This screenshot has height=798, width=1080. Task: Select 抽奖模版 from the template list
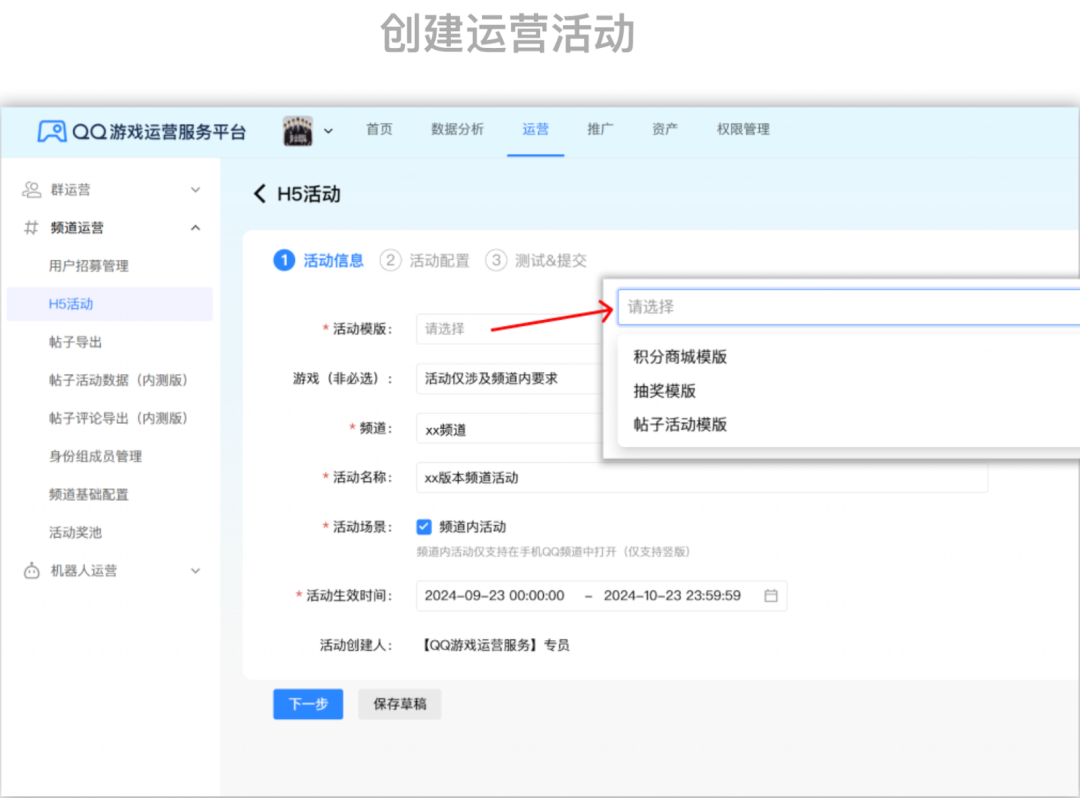coord(665,391)
